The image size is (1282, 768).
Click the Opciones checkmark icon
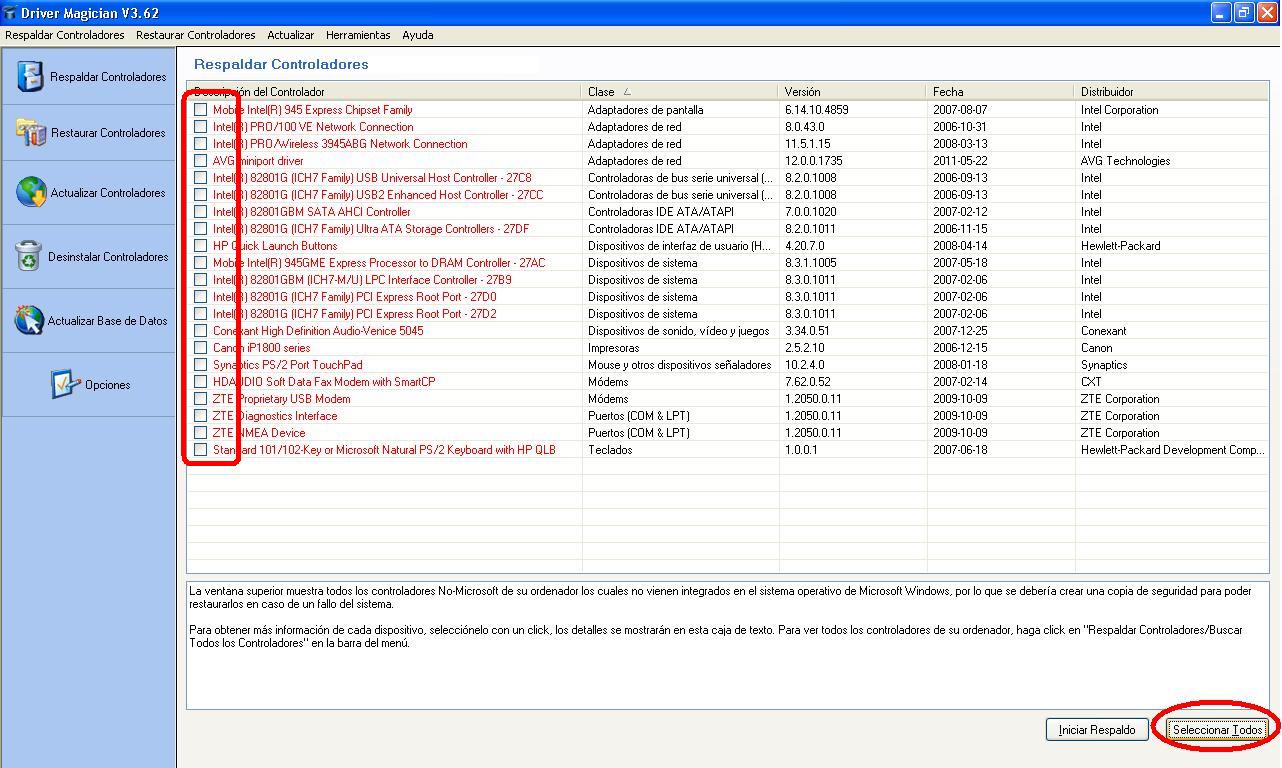tap(65, 384)
